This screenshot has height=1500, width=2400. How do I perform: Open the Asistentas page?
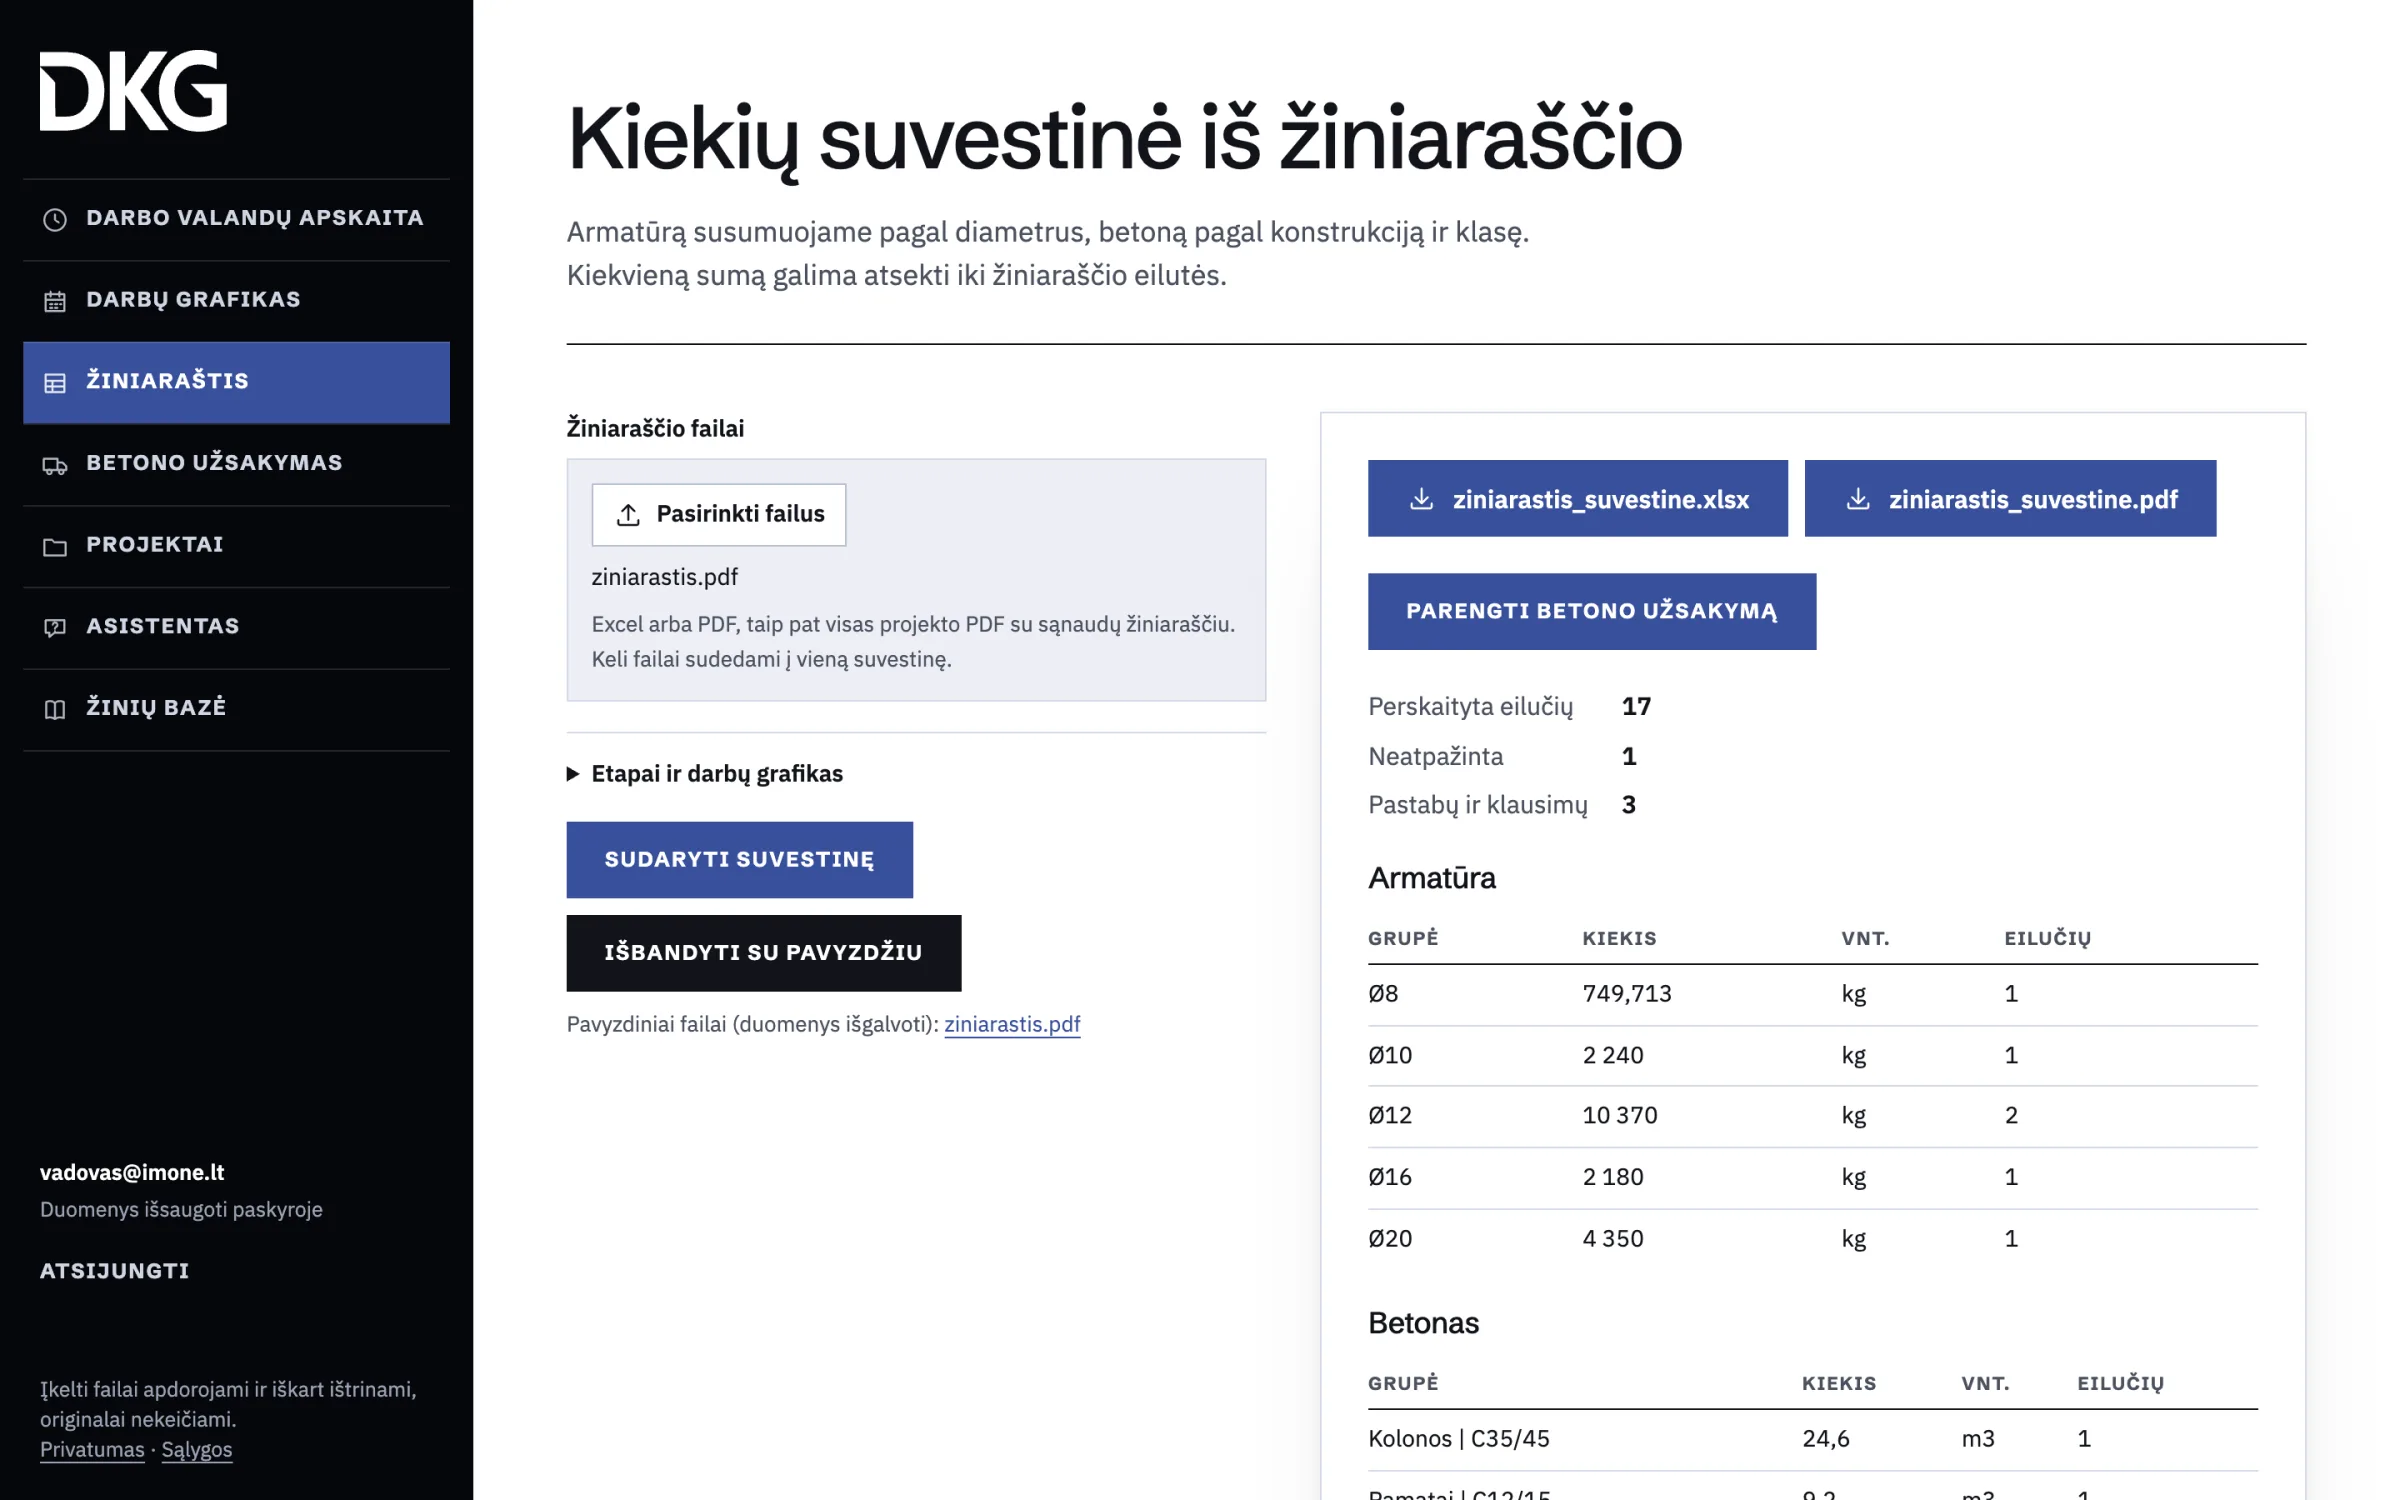236,626
